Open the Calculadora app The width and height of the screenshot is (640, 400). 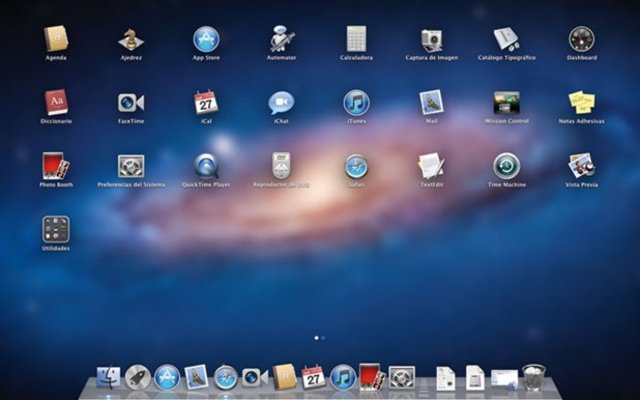click(x=356, y=39)
